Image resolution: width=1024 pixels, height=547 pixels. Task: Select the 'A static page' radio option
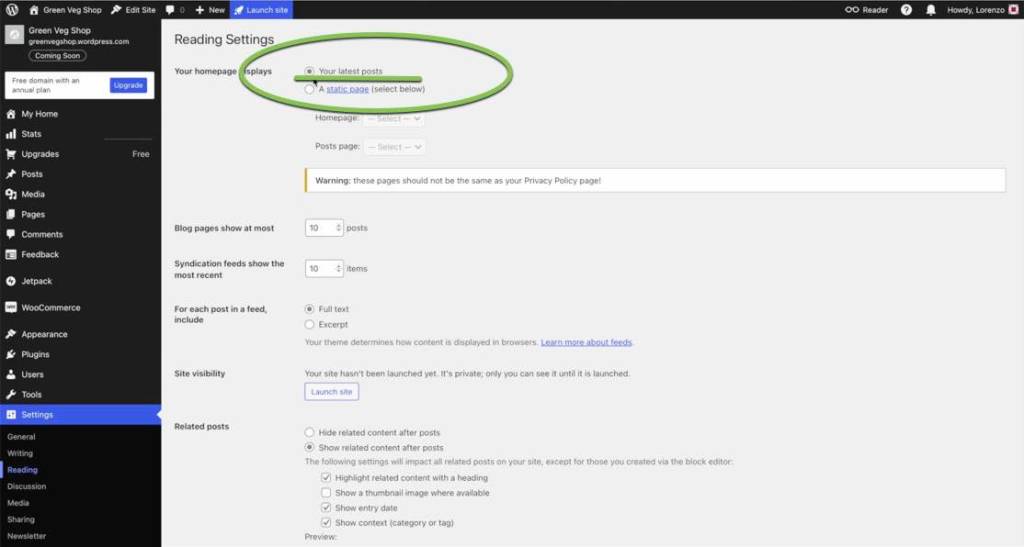310,89
